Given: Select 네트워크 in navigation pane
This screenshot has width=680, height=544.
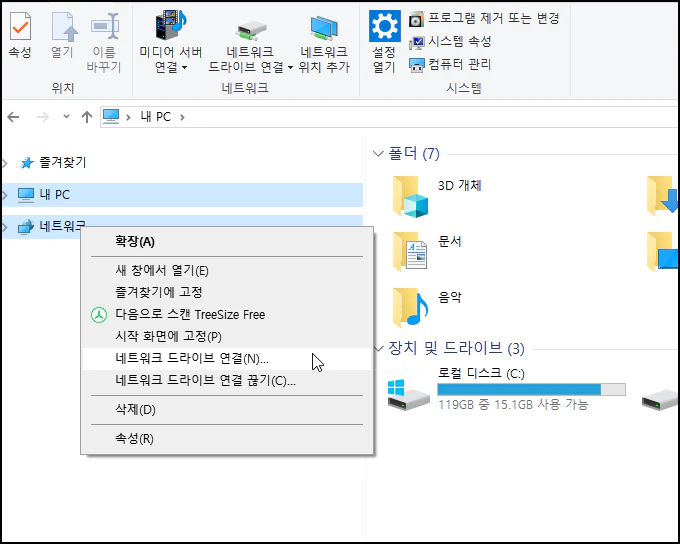Looking at the screenshot, I should [51, 226].
